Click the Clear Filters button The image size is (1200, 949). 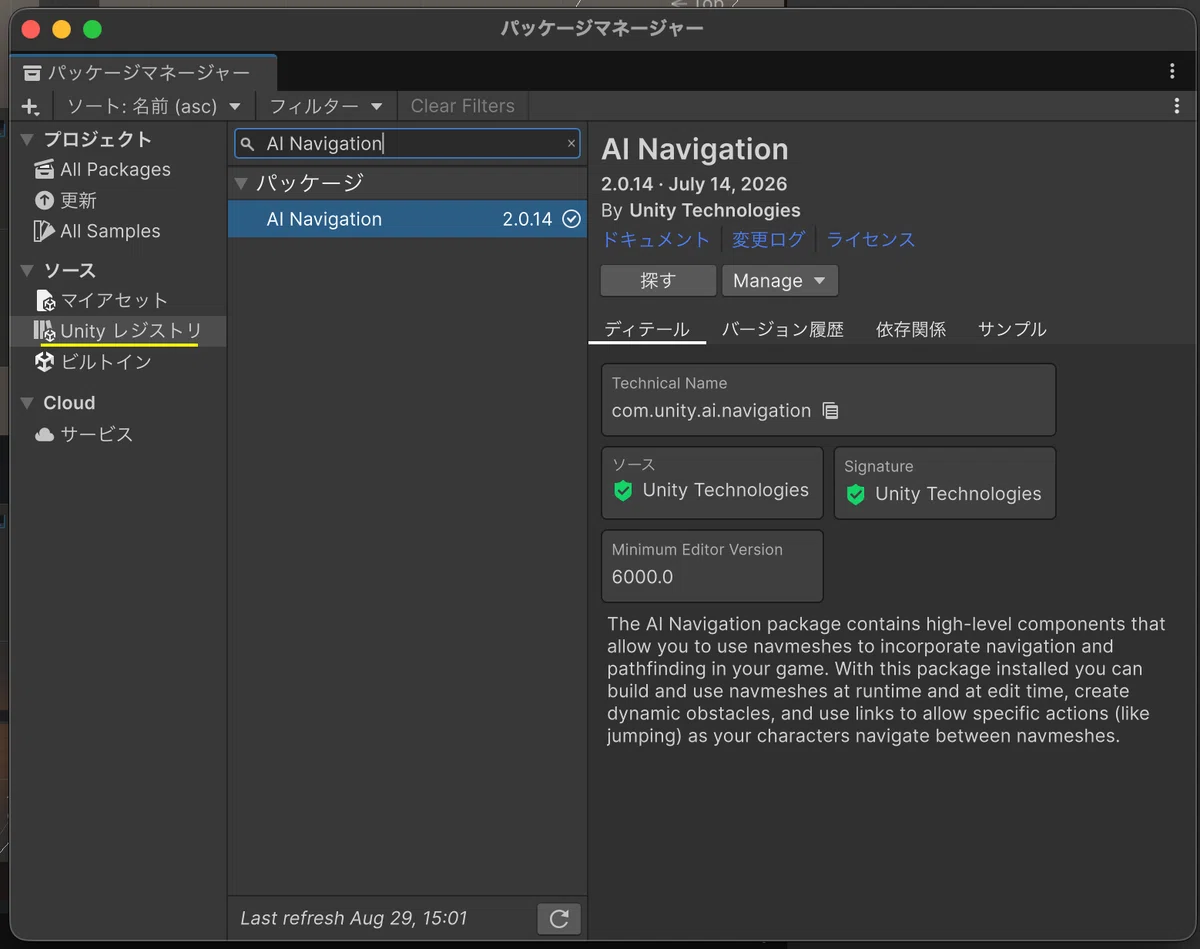[463, 106]
